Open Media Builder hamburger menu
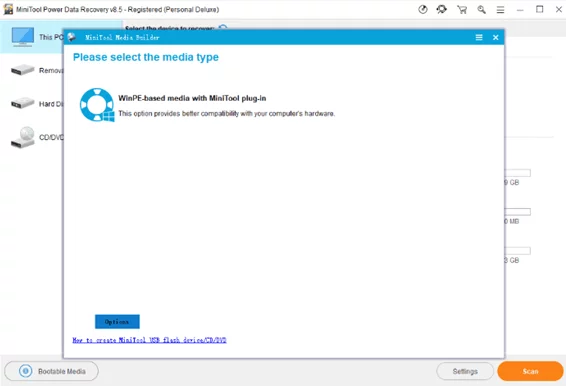Screen dimensions: 566x386 click(x=479, y=37)
